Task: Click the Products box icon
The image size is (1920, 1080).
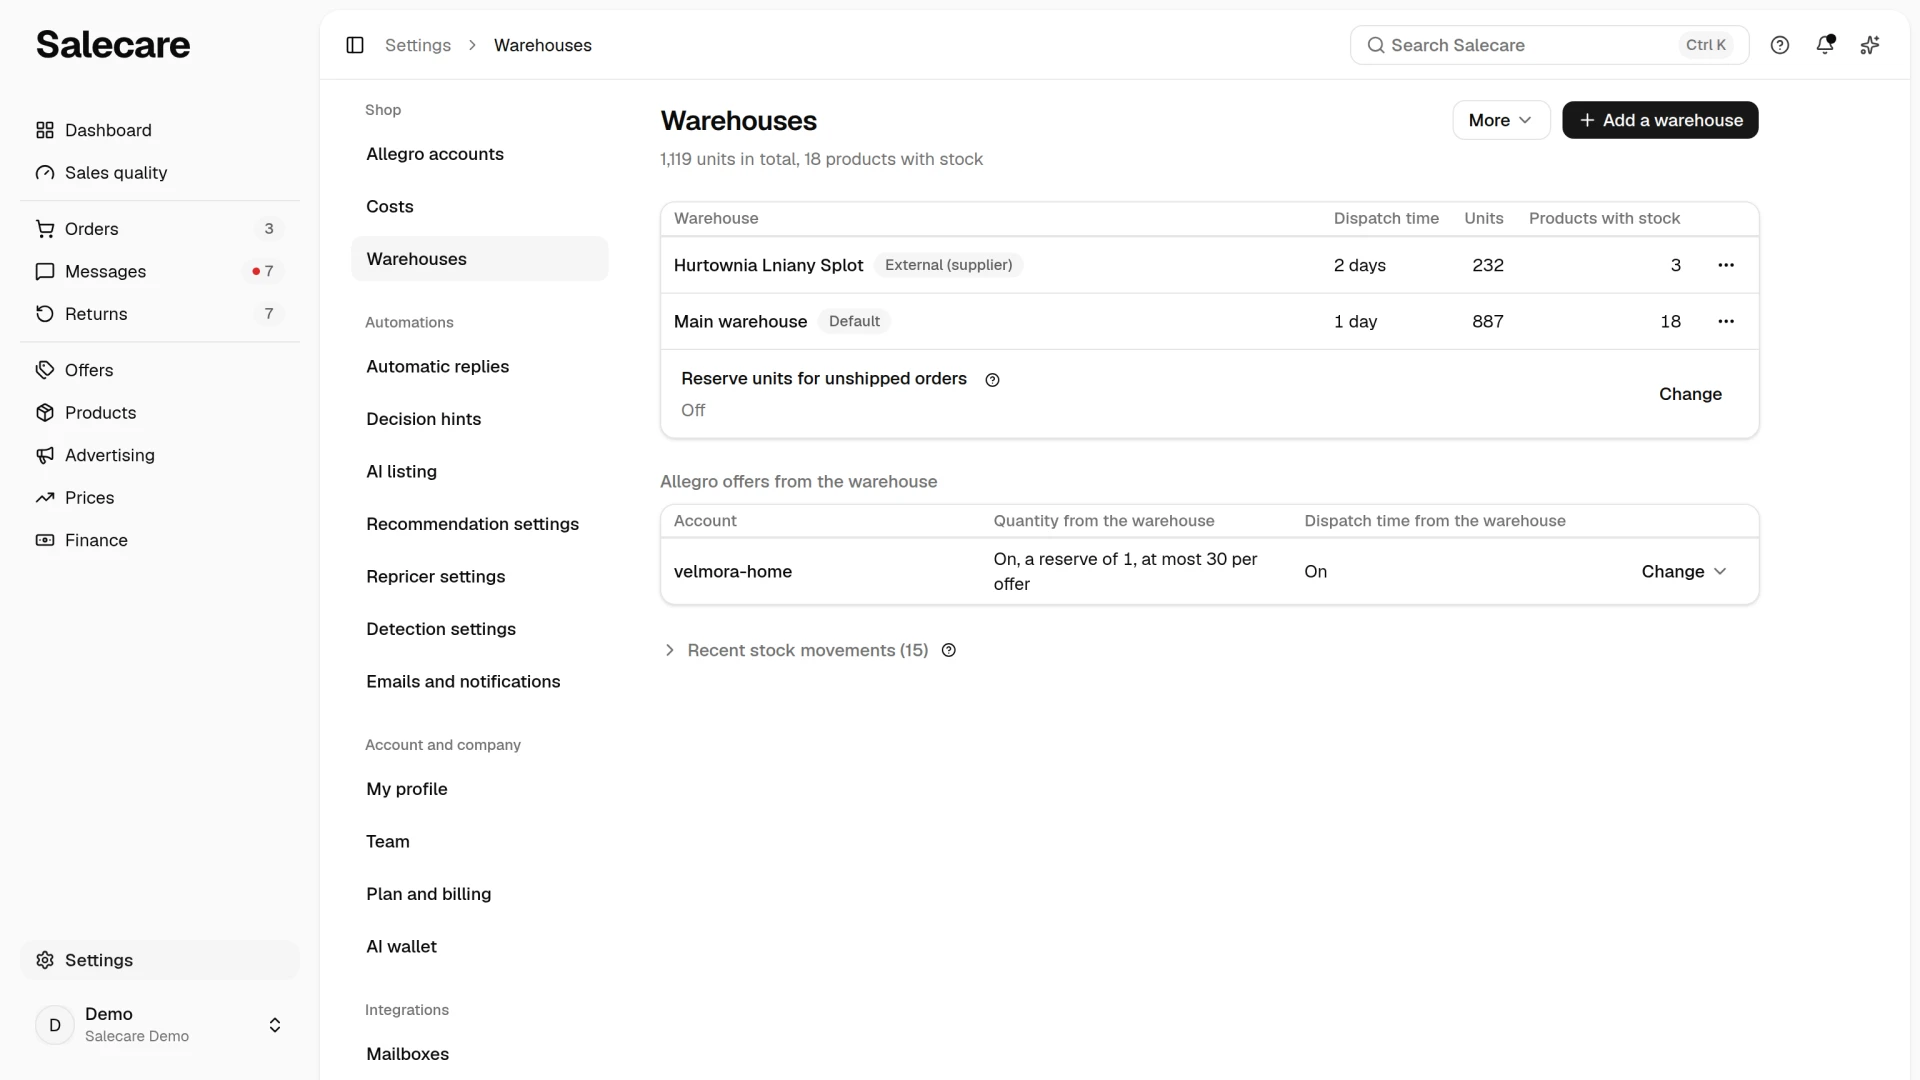Action: (x=45, y=413)
